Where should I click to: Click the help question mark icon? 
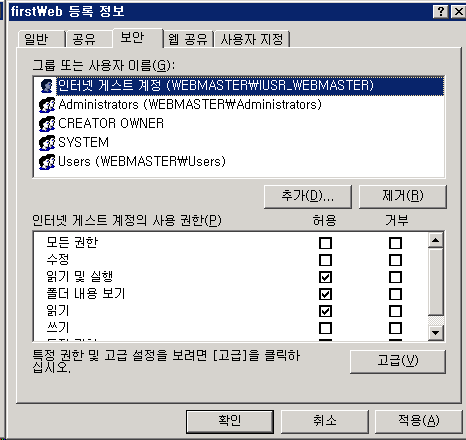(x=441, y=12)
